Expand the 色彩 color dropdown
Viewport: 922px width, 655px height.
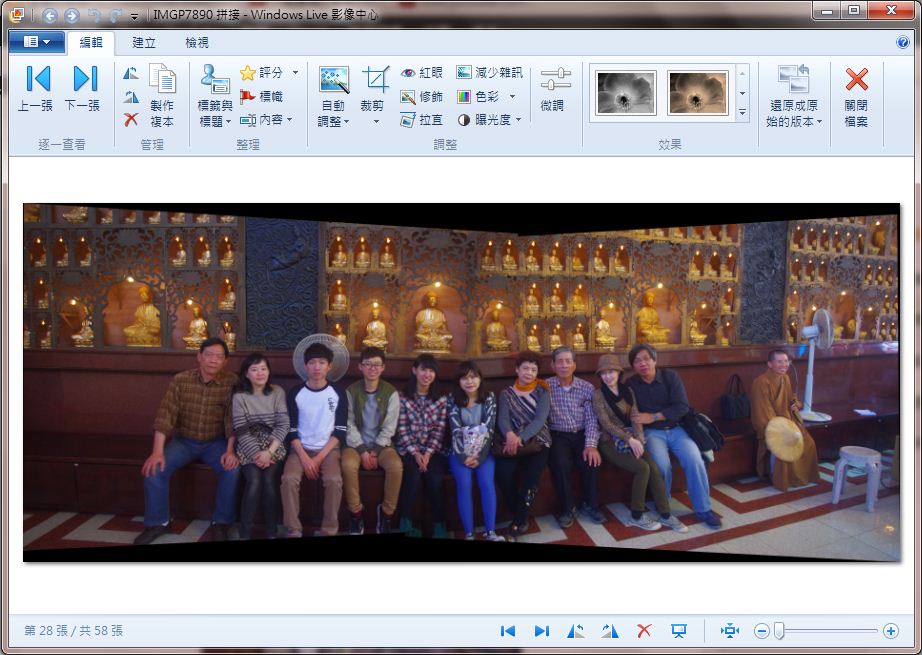(x=512, y=96)
